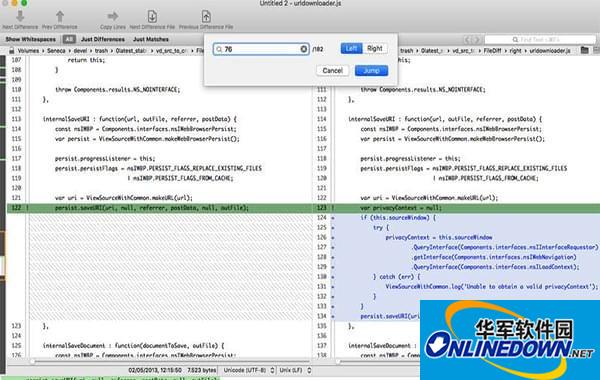600x380 pixels.
Task: Click 'right' folder in right path bar
Action: 515,51
